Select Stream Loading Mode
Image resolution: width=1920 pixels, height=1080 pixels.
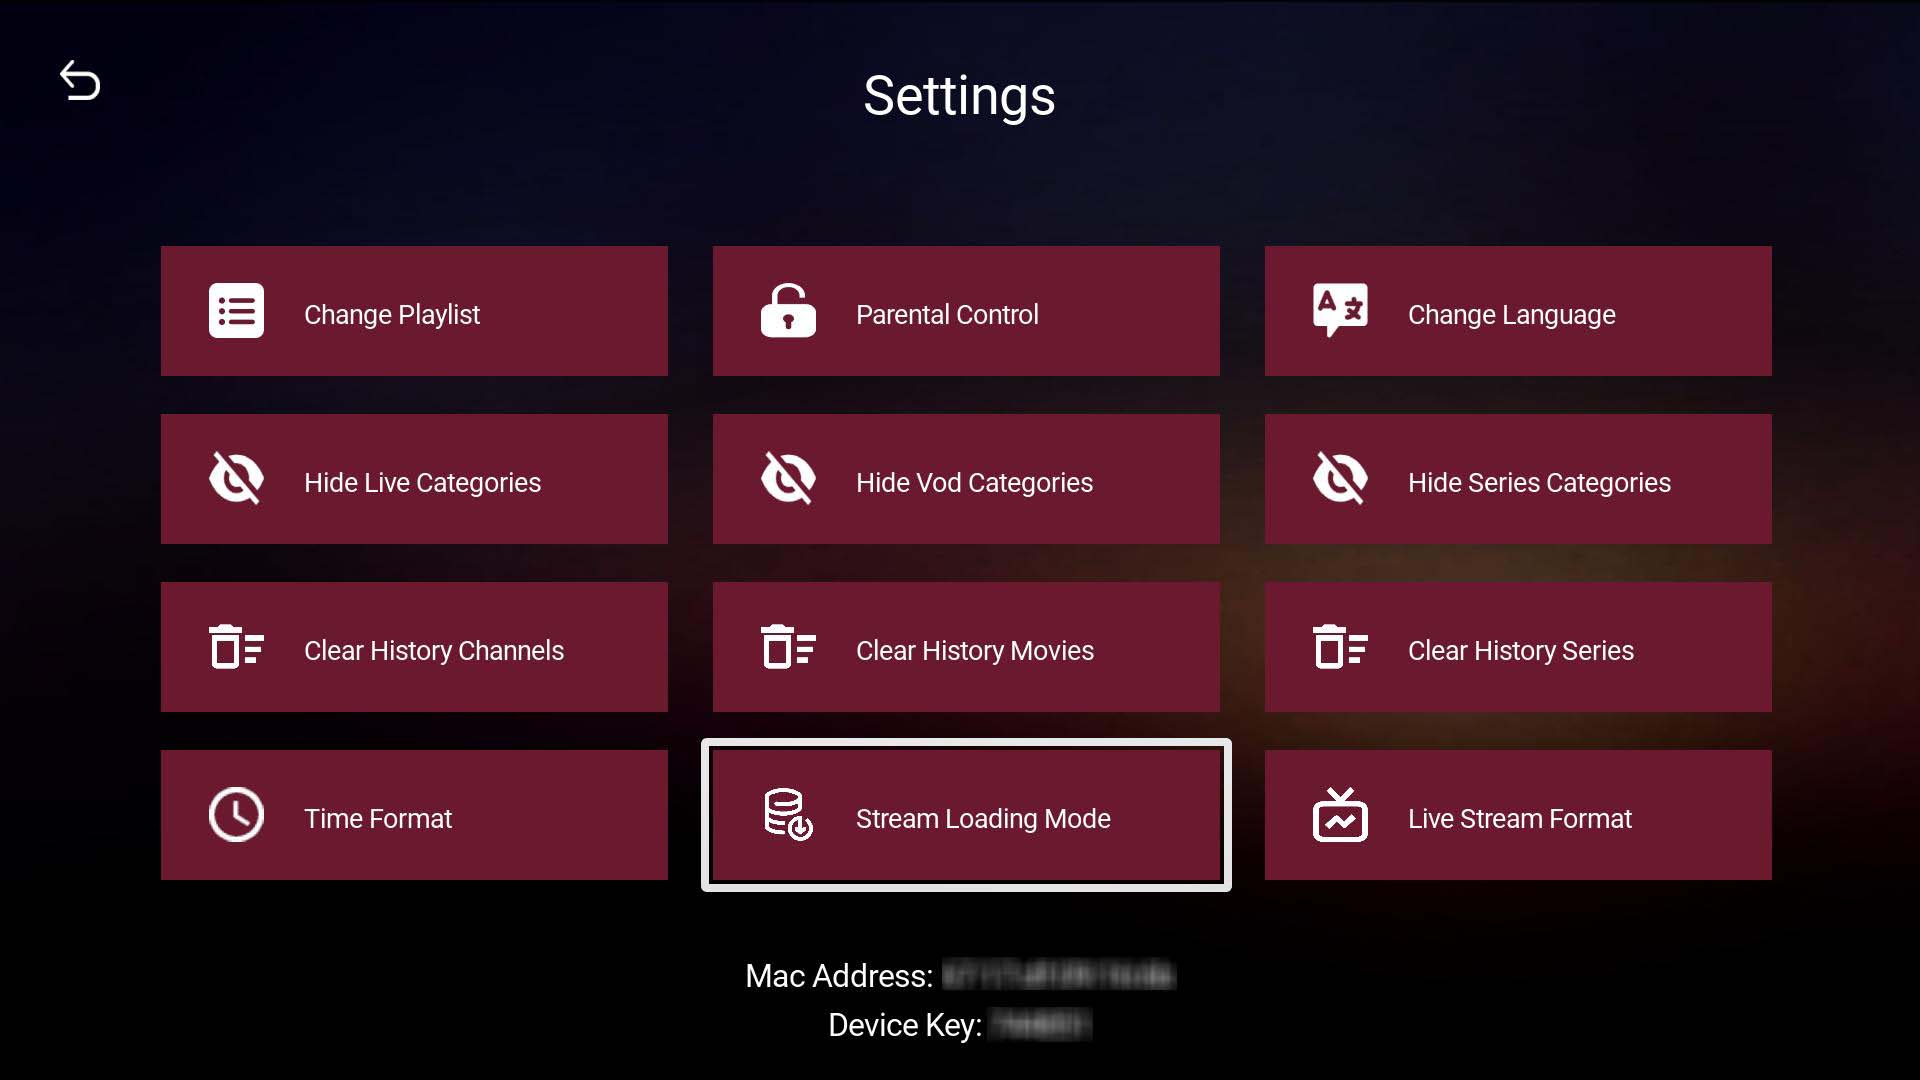click(966, 815)
